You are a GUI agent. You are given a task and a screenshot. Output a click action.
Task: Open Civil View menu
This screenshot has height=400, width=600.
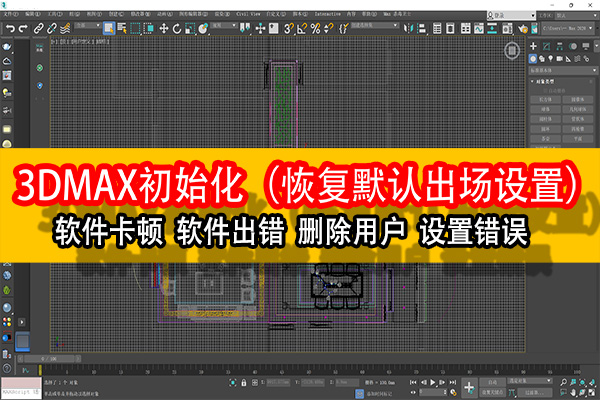point(248,14)
